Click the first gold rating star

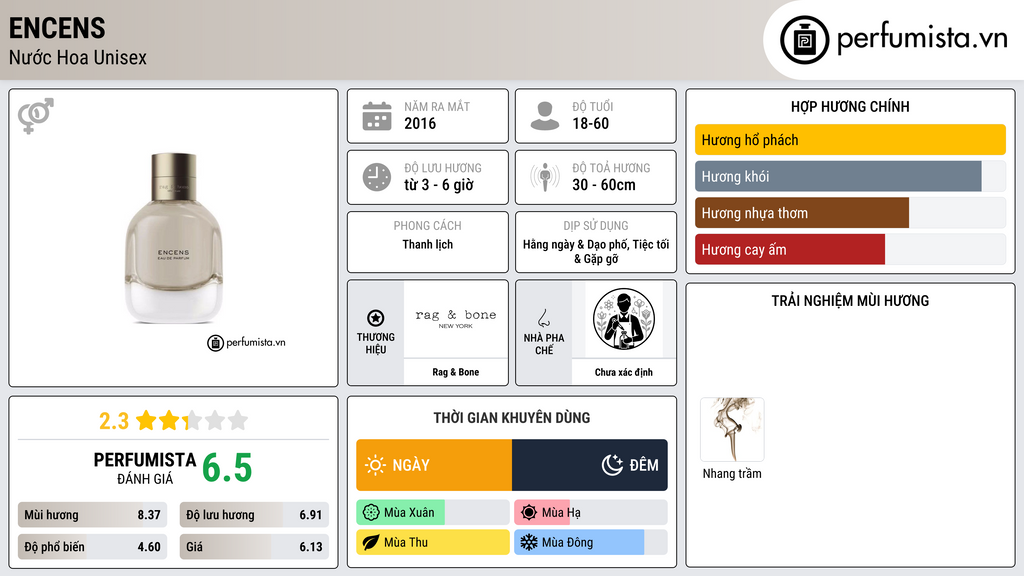click(x=146, y=420)
